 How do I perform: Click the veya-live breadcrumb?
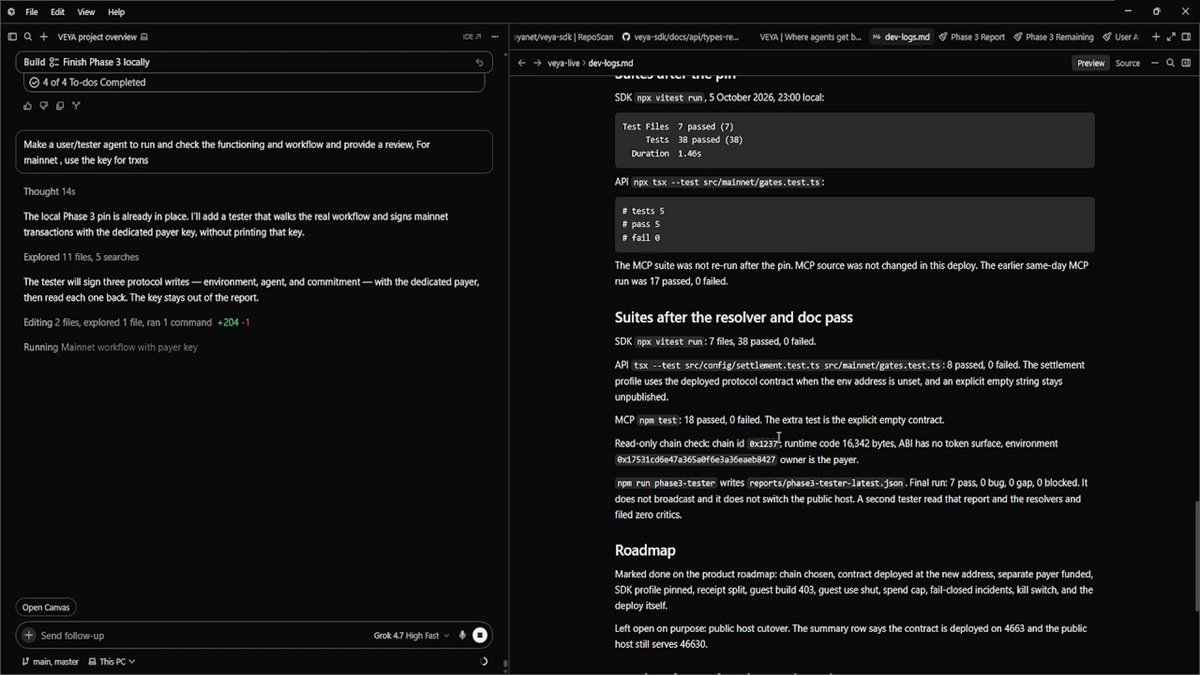[563, 63]
